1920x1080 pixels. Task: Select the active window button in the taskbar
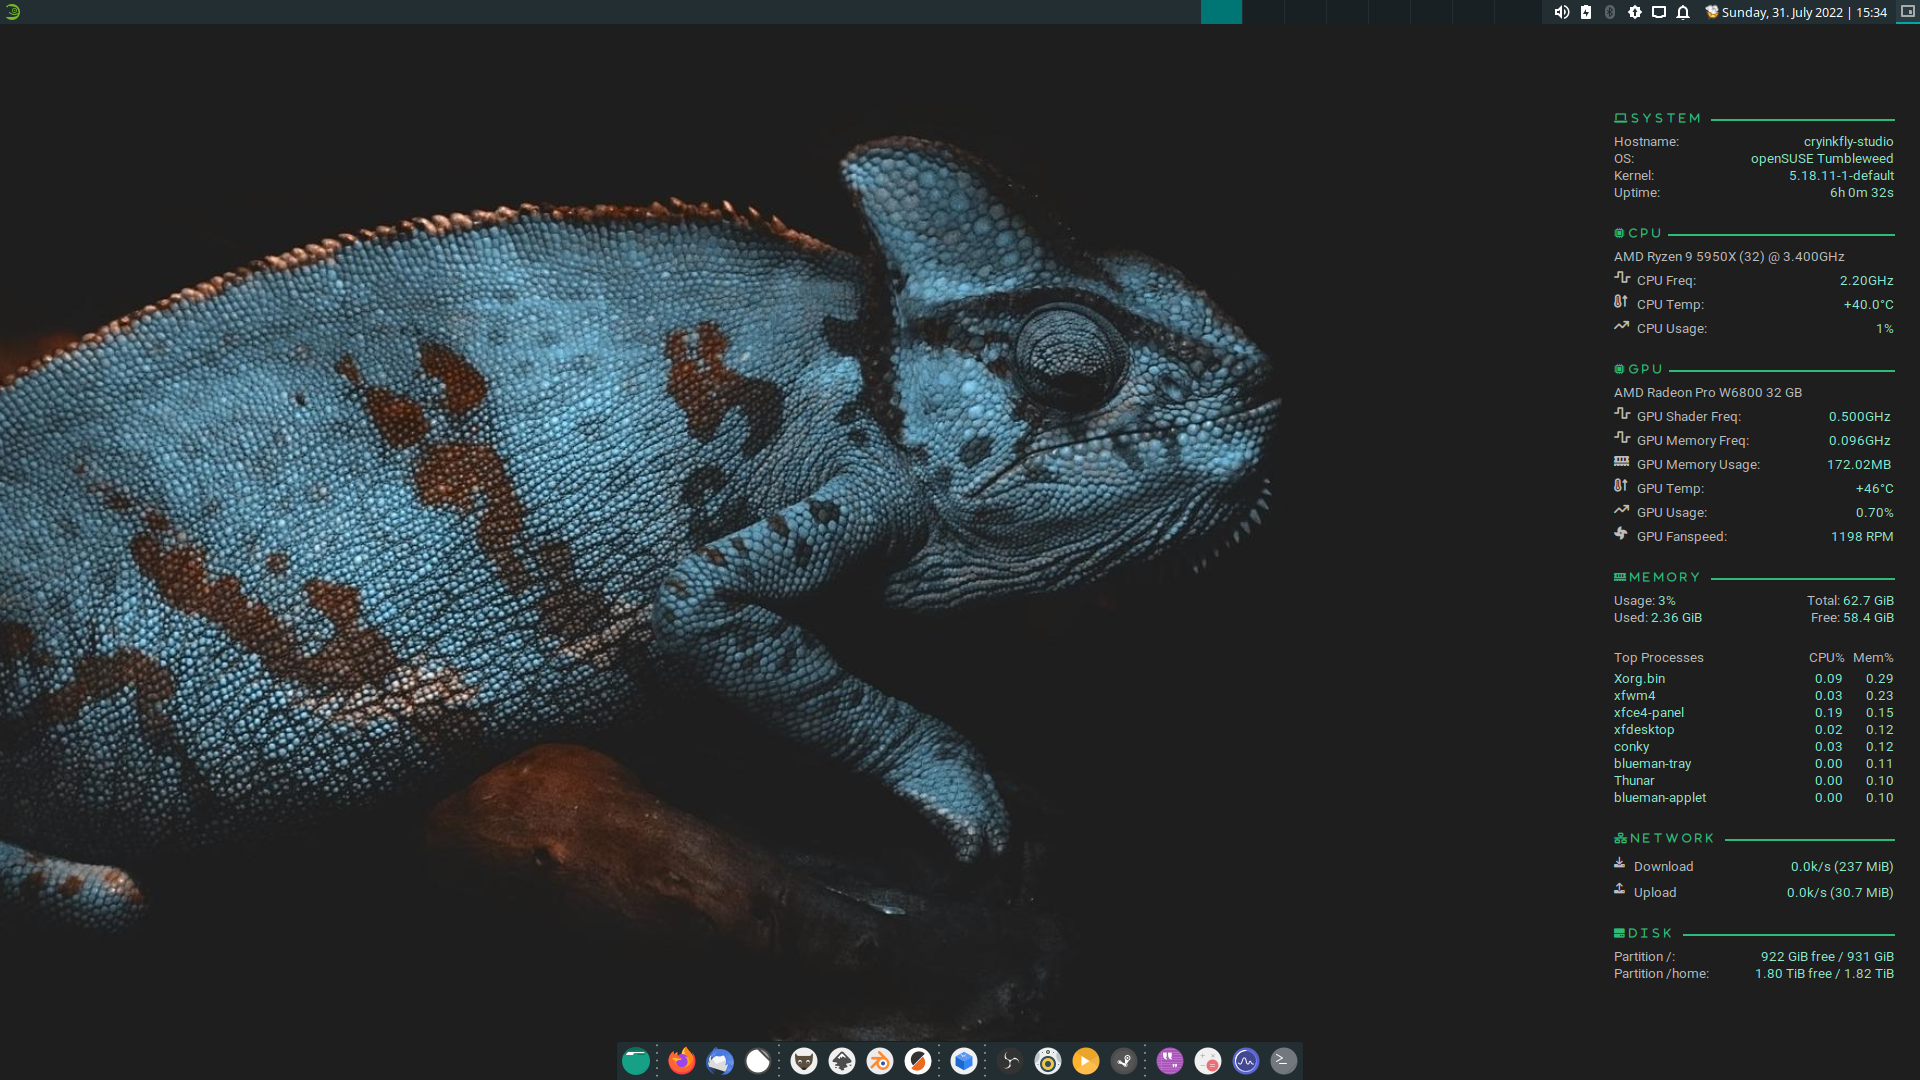[x=1222, y=13]
